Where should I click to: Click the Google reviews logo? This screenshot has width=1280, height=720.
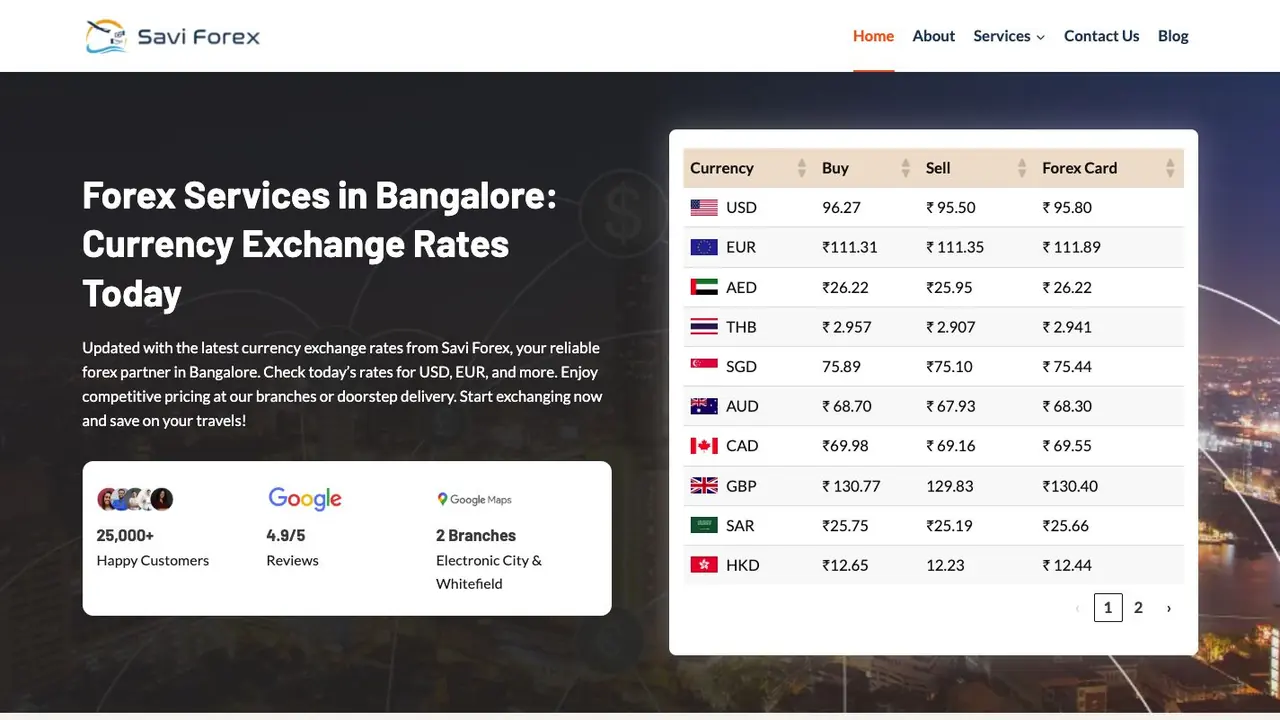[x=305, y=499]
